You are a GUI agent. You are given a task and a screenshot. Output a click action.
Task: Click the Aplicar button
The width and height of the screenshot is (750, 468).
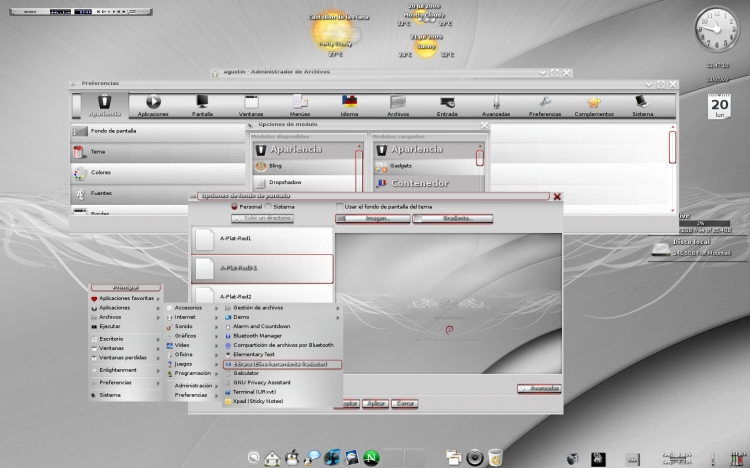click(375, 403)
